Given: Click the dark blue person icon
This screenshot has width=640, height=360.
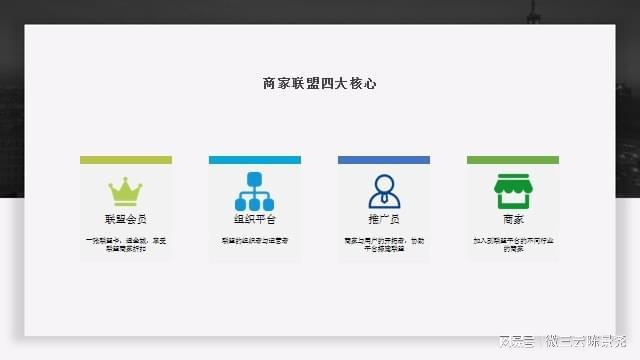Looking at the screenshot, I should point(384,191).
